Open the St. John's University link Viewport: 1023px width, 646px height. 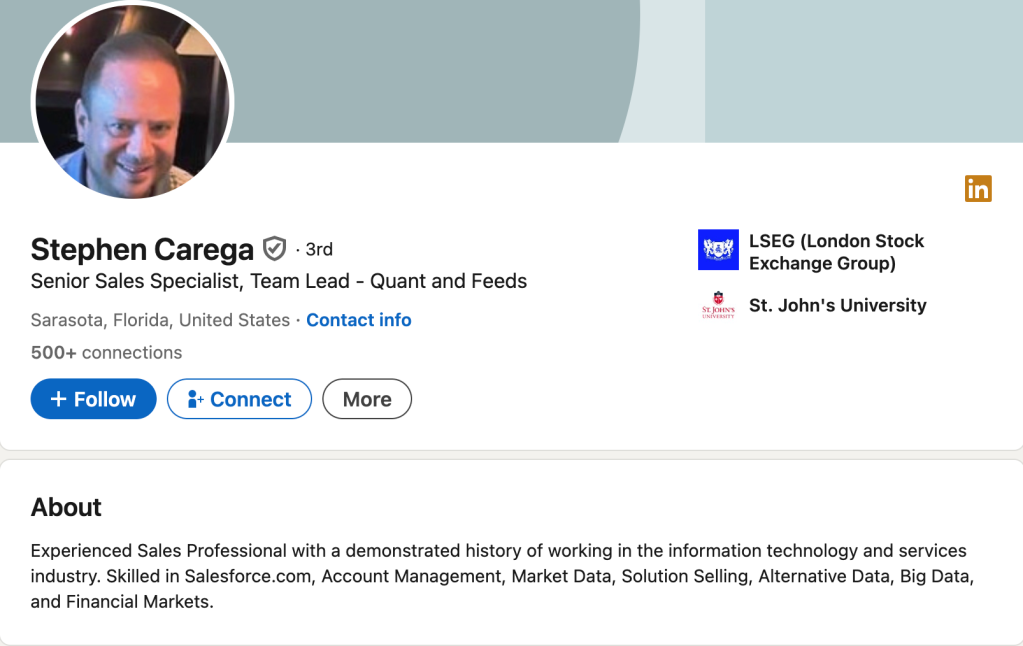[x=838, y=305]
